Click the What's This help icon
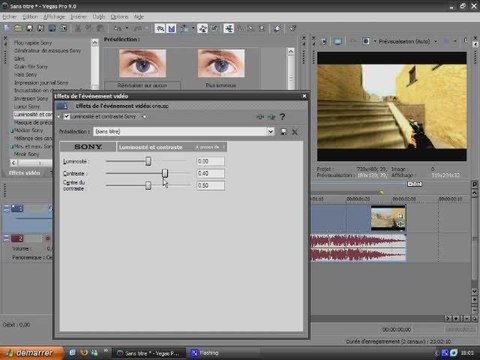The width and height of the screenshot is (480, 360). 292,29
